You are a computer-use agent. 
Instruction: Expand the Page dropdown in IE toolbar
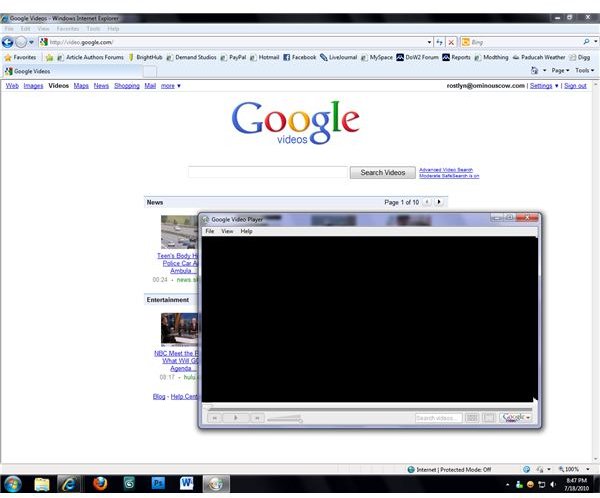559,71
